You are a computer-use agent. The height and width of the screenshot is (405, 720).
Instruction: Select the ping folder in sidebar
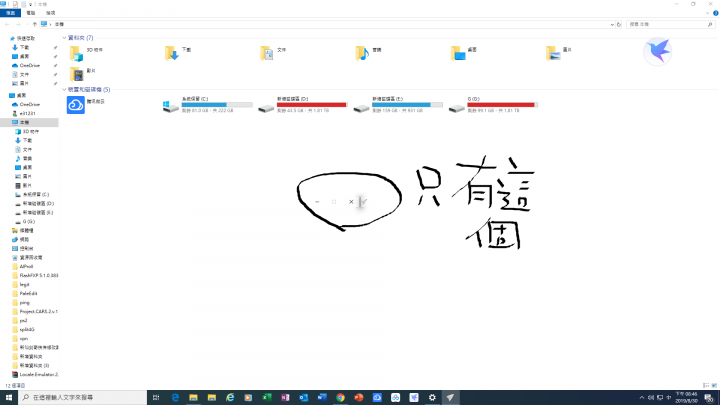tap(24, 303)
